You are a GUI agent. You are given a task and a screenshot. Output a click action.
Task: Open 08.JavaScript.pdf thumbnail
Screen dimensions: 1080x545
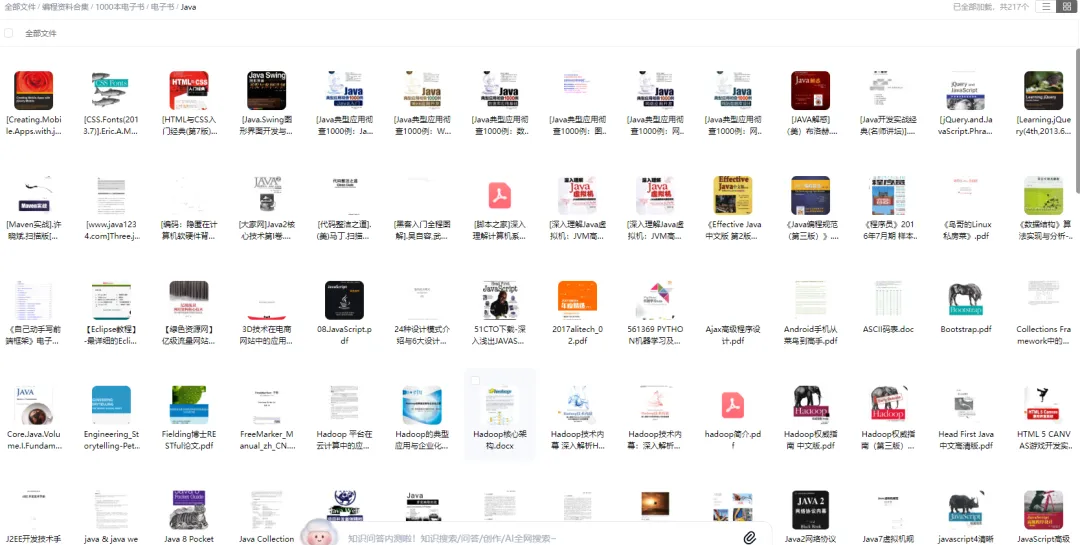coord(344,300)
